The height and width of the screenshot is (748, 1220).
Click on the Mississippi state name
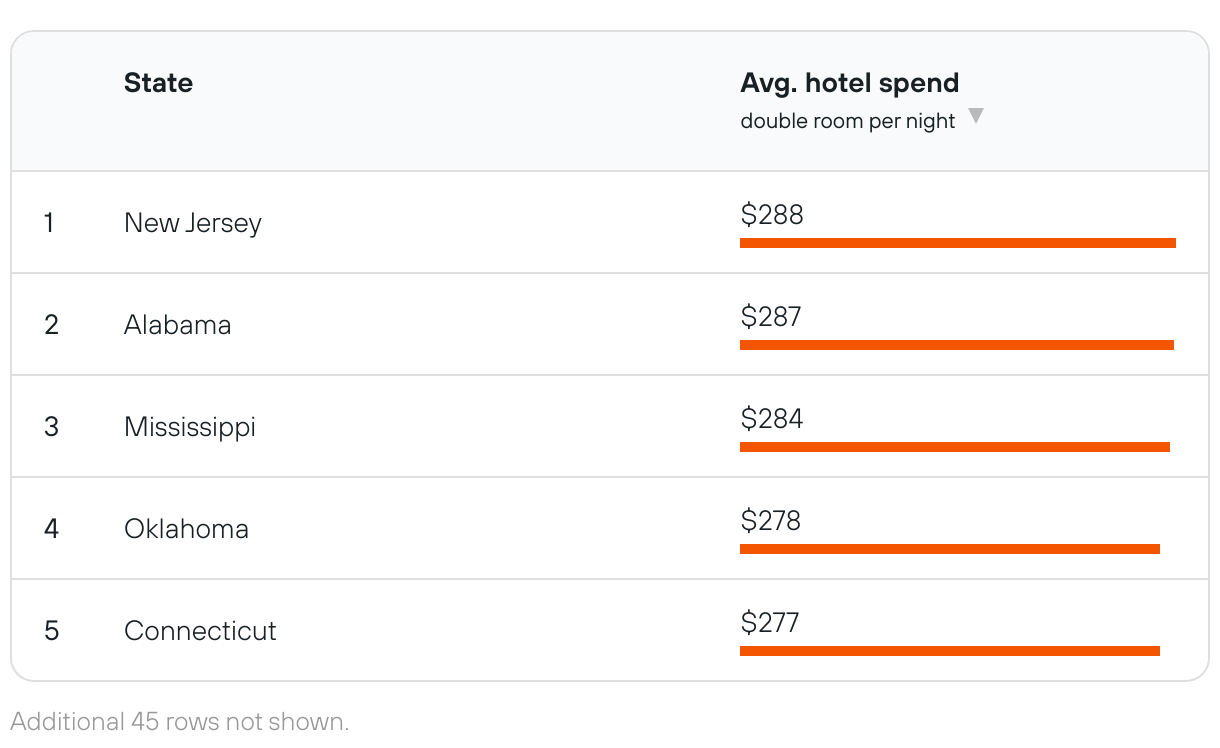189,427
